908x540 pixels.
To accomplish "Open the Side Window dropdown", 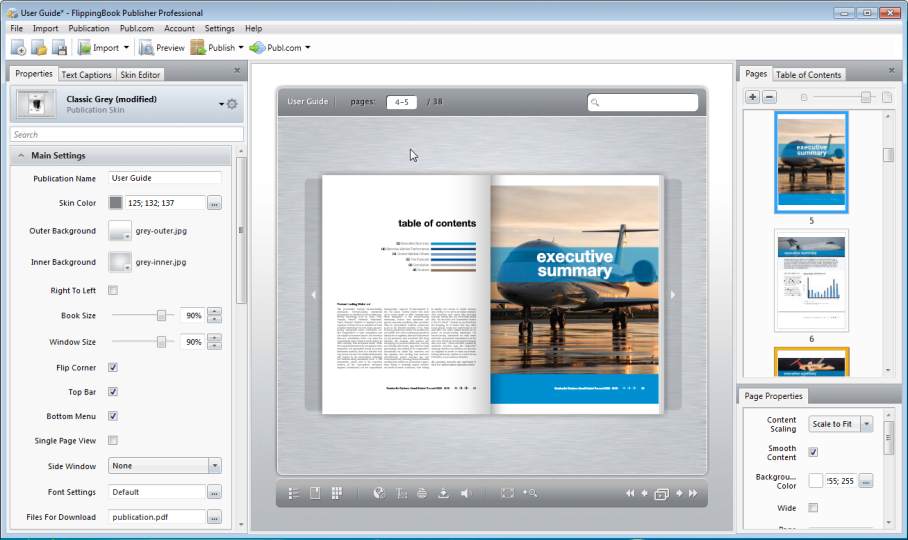I will click(x=214, y=466).
